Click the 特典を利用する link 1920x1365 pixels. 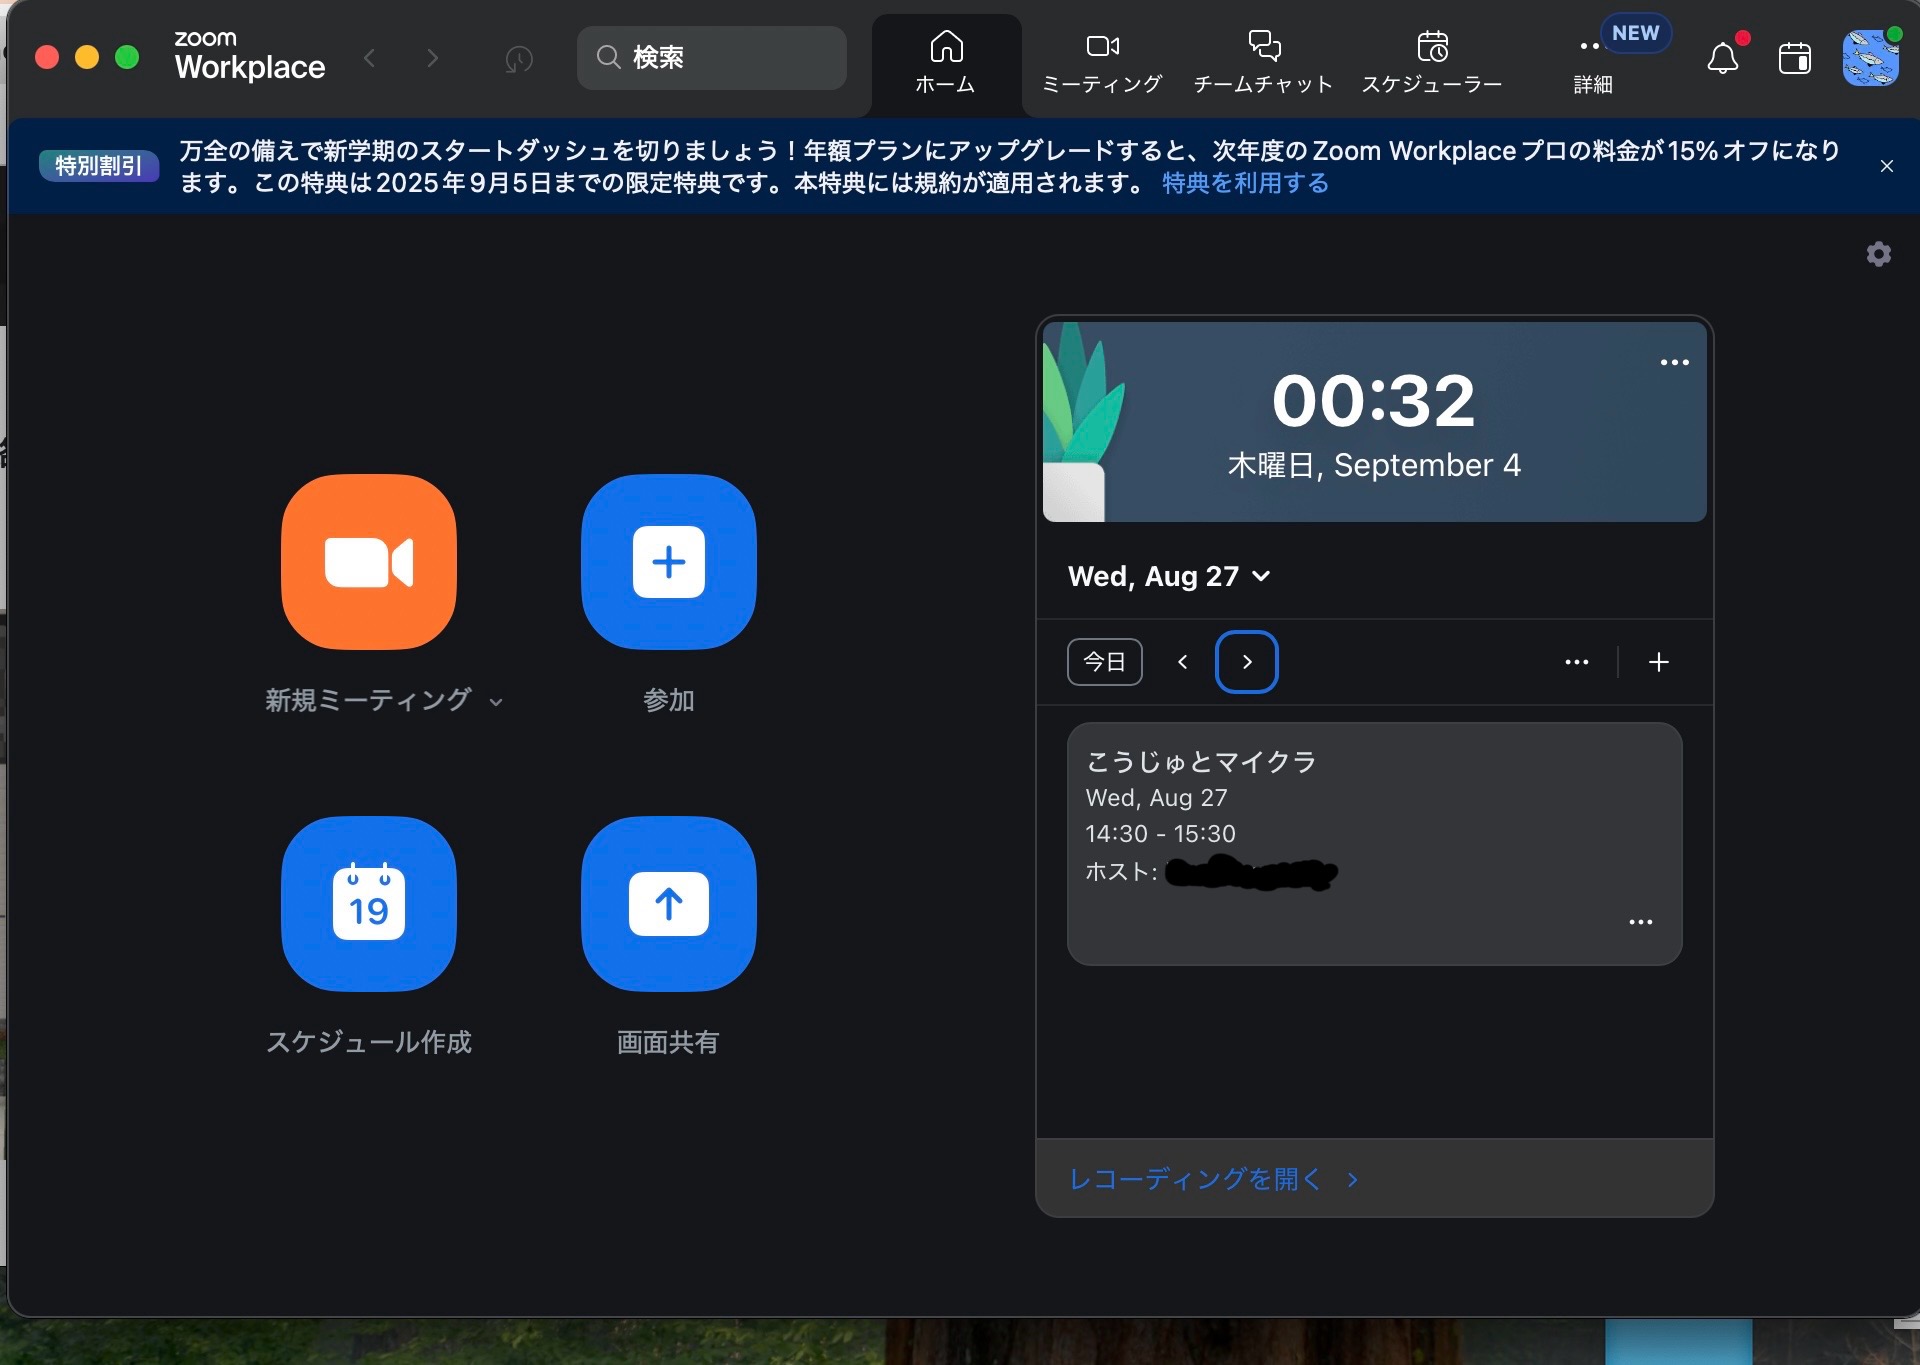point(1245,183)
